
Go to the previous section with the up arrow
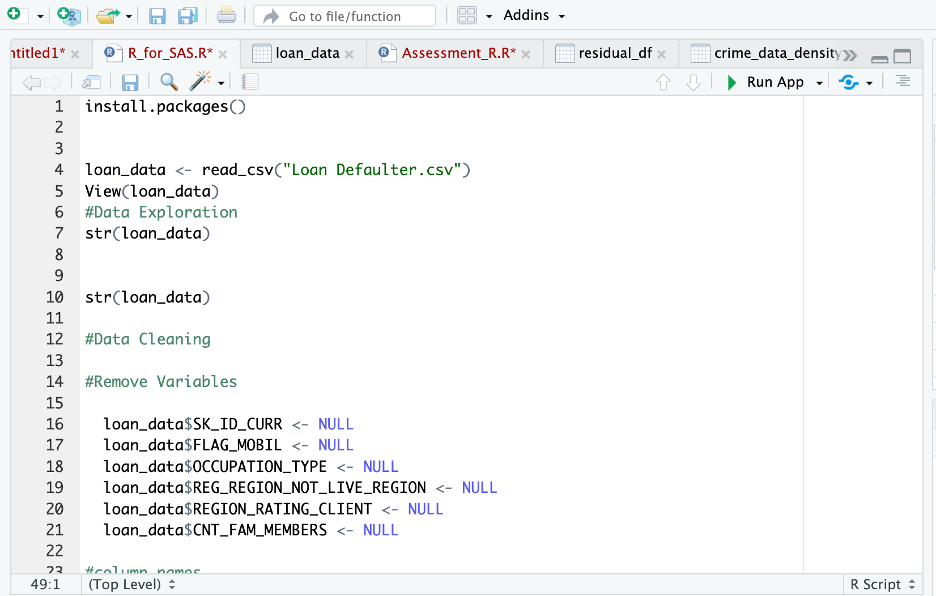[x=663, y=82]
